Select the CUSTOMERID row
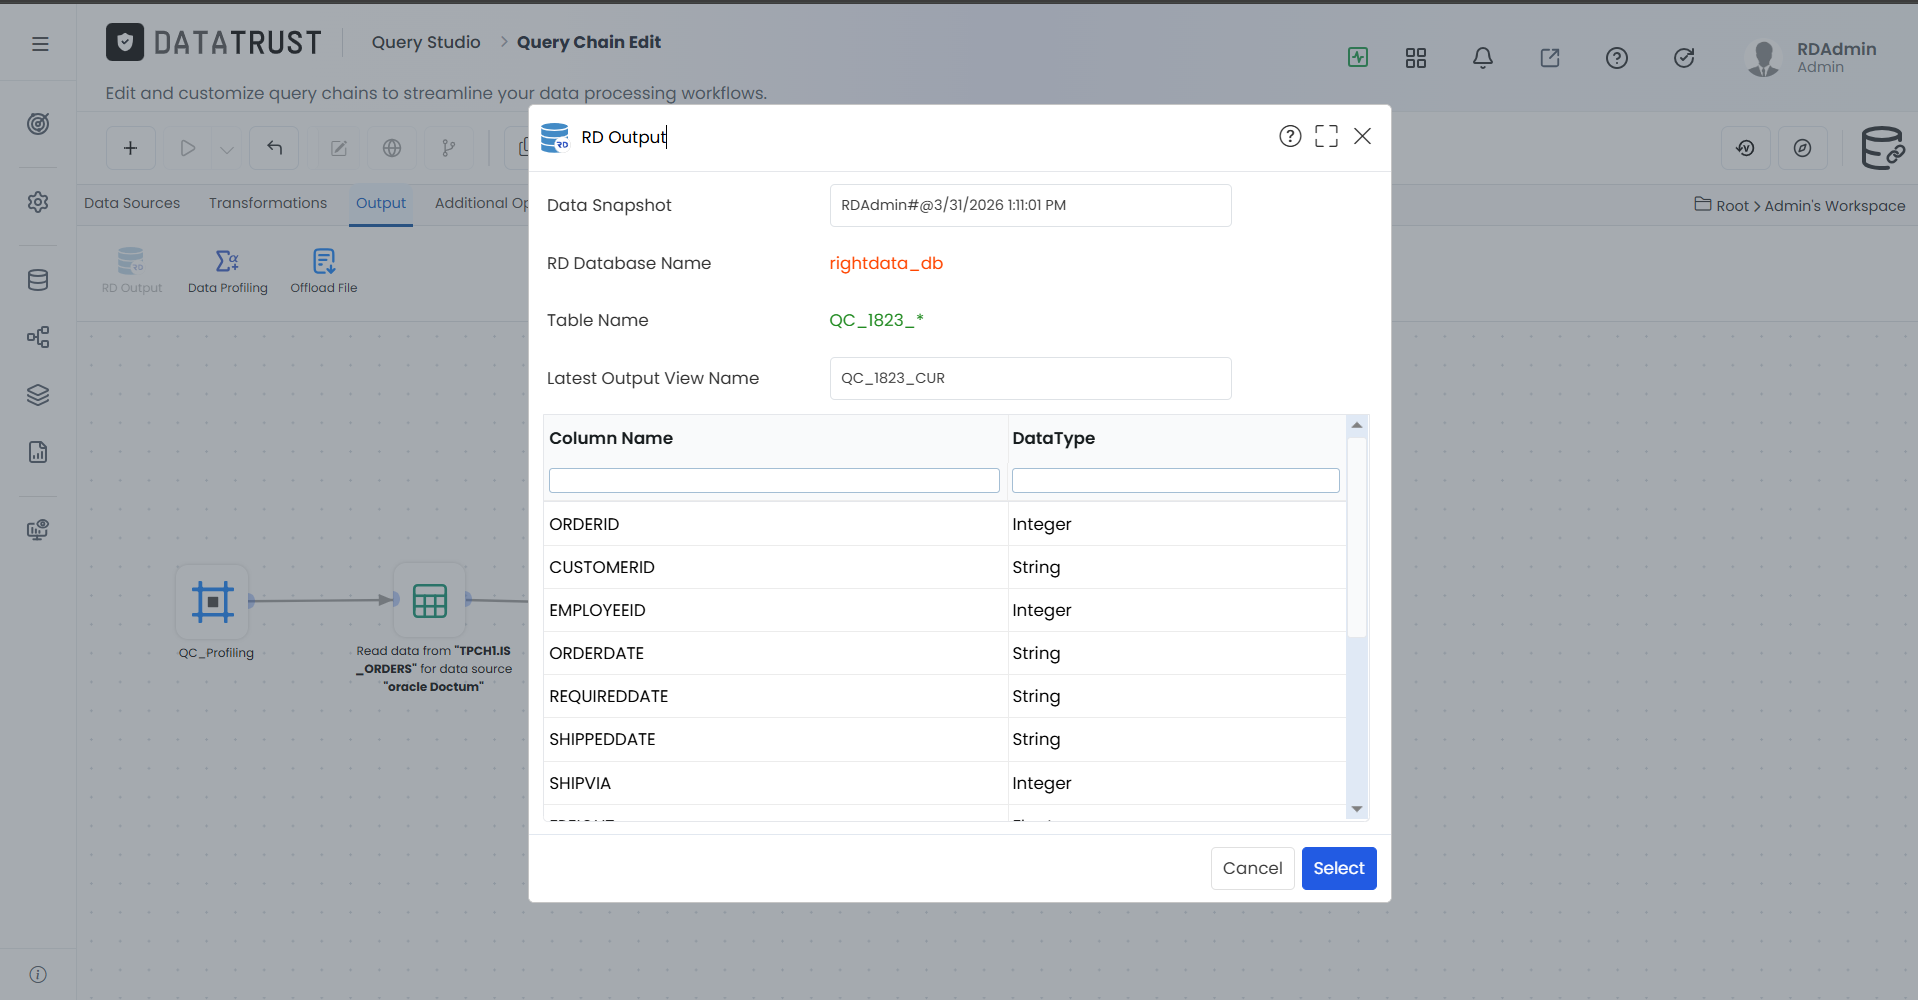Image resolution: width=1918 pixels, height=1000 pixels. coord(945,567)
